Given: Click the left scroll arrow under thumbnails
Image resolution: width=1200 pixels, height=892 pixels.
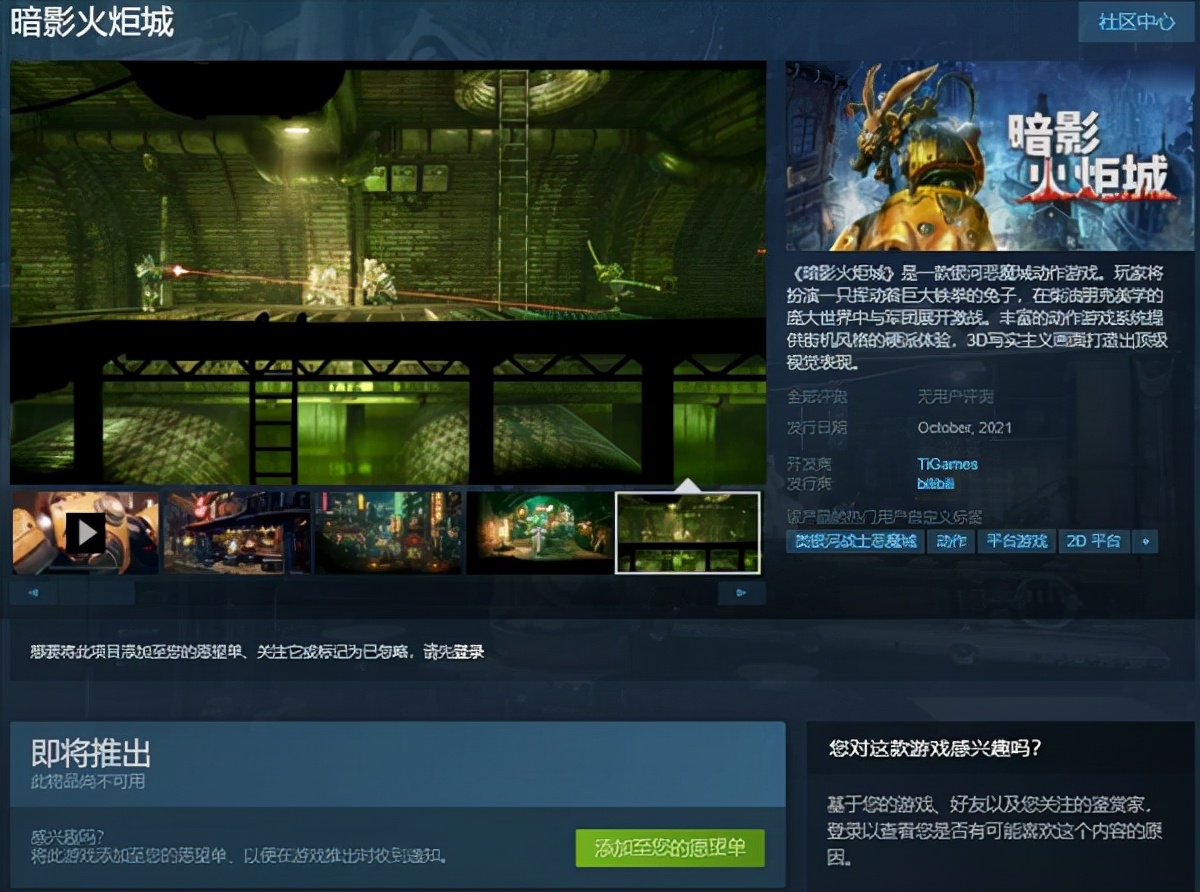Looking at the screenshot, I should (34, 593).
